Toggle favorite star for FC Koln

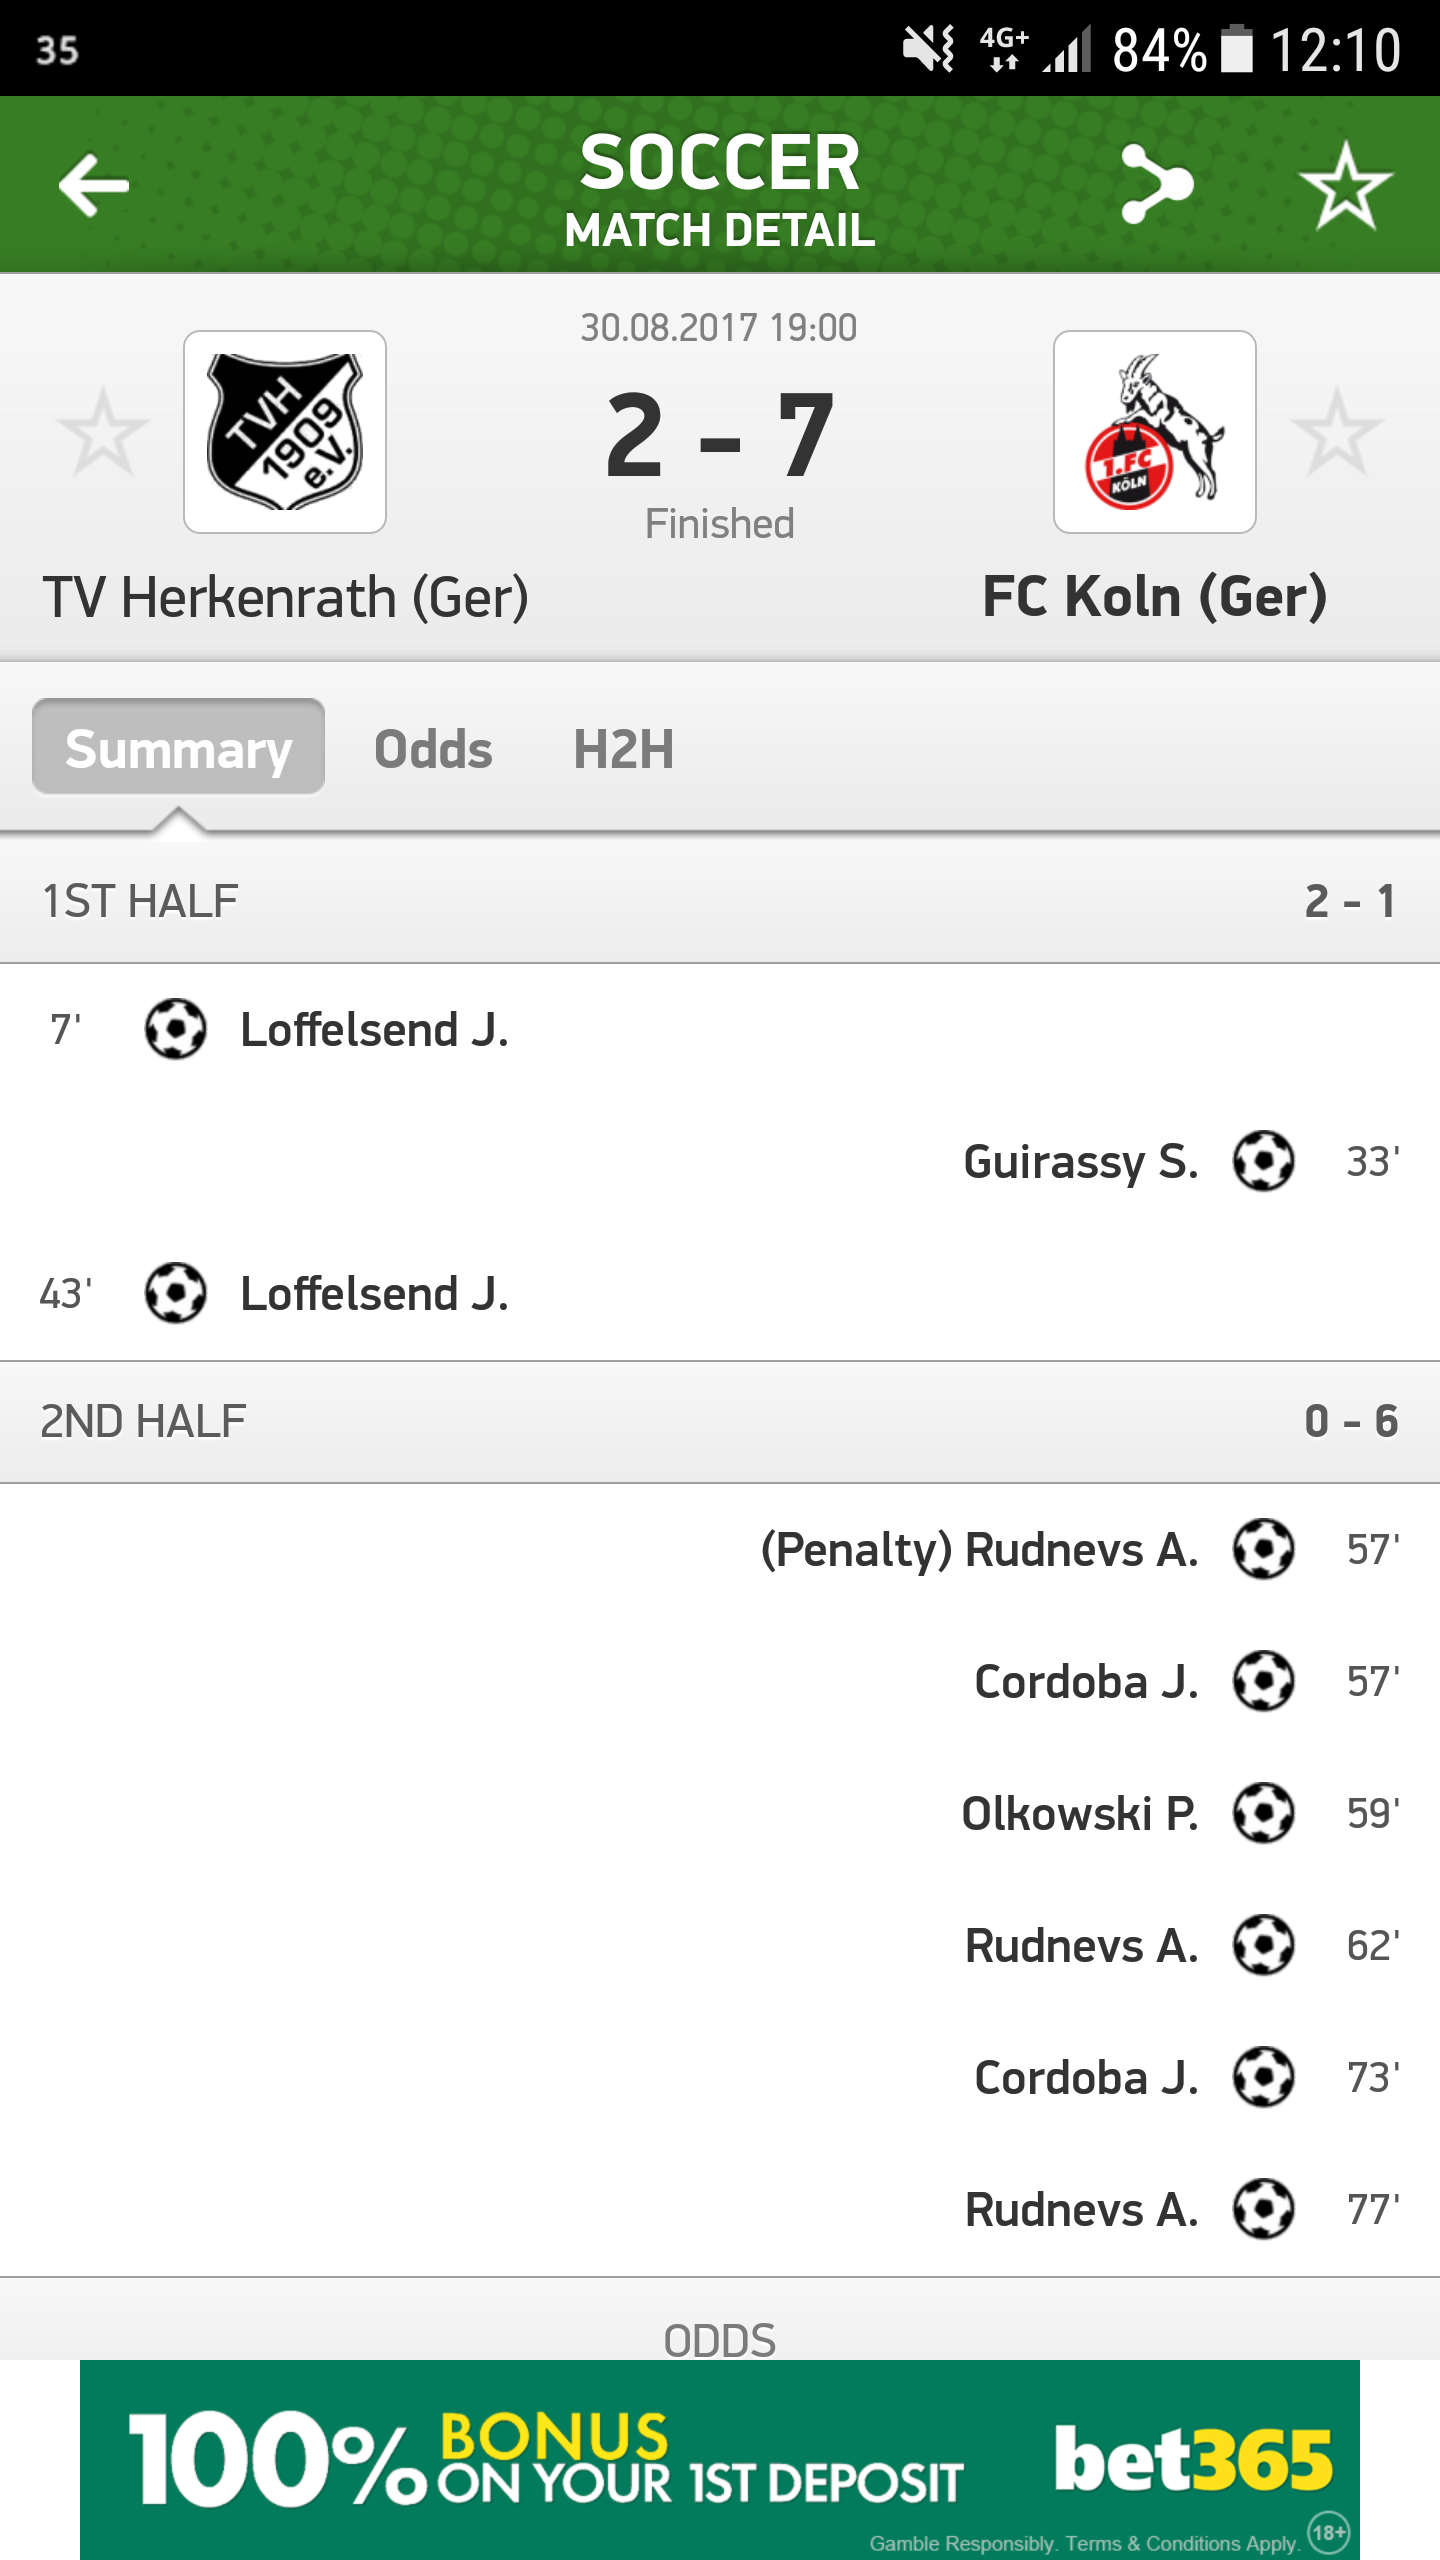point(1337,432)
